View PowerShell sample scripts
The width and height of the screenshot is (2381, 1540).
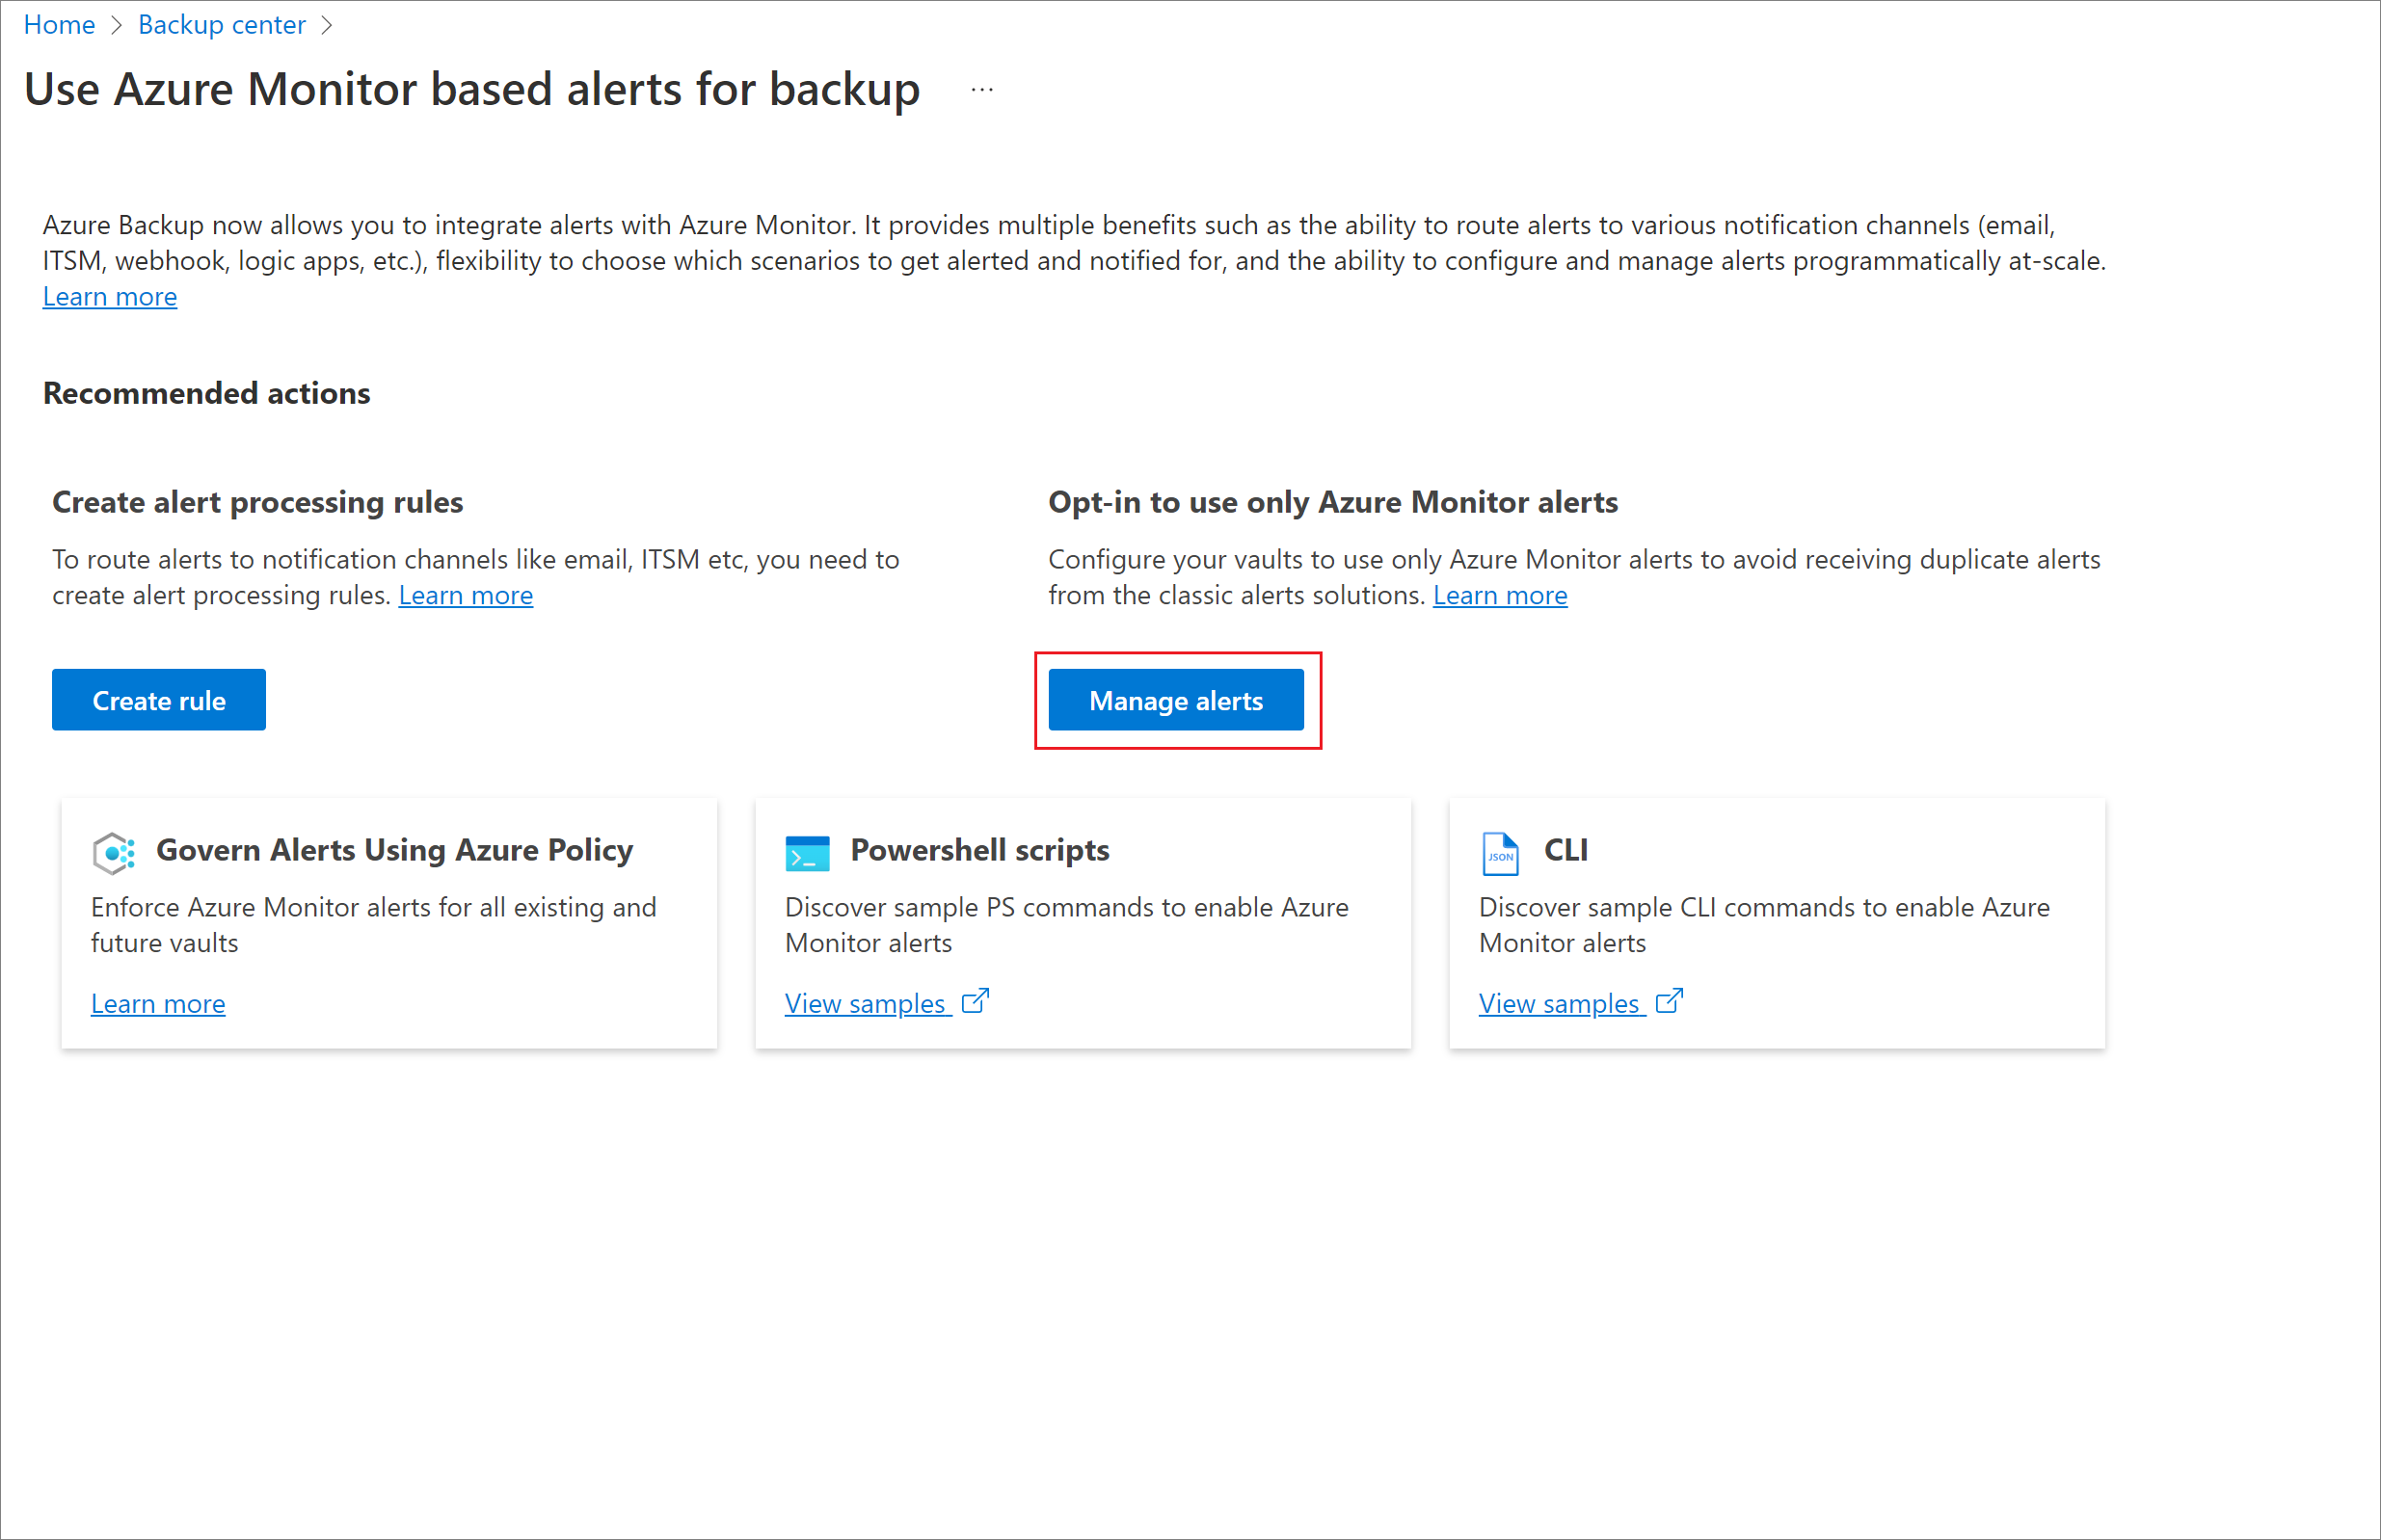click(x=885, y=1000)
